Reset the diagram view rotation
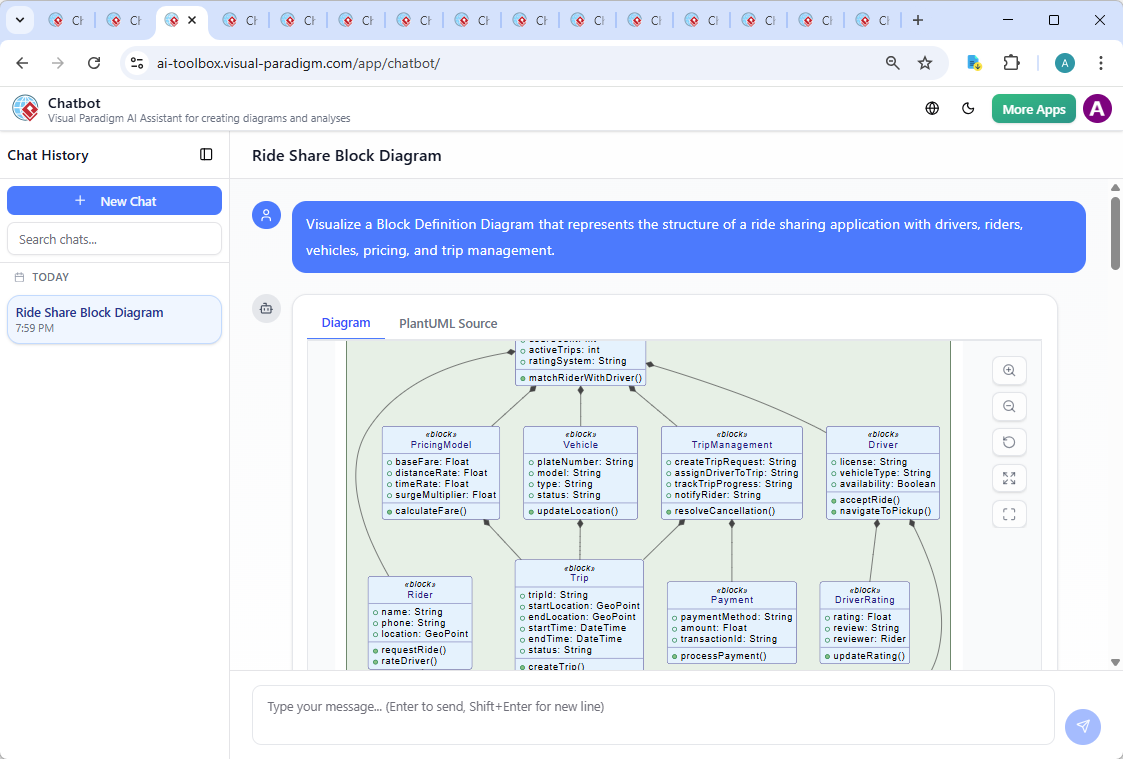 click(x=1009, y=442)
